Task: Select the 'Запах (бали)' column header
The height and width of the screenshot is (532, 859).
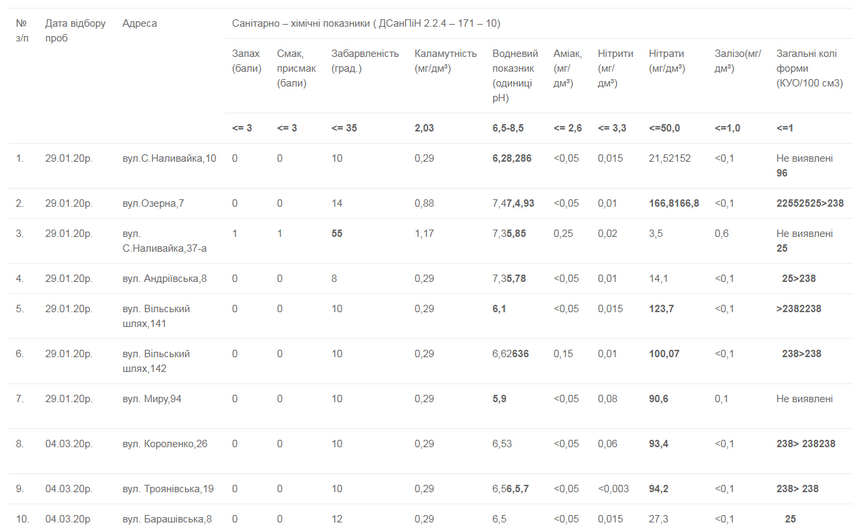Action: click(x=246, y=60)
